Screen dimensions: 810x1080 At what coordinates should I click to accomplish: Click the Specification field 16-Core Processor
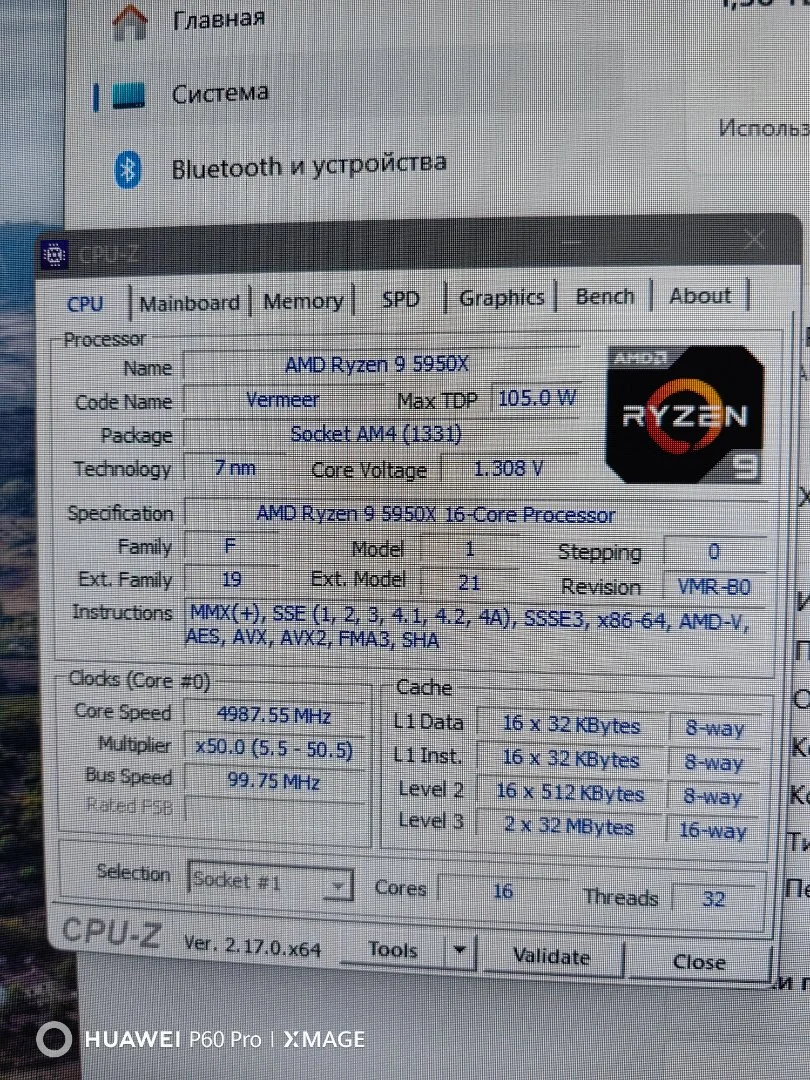pos(474,515)
